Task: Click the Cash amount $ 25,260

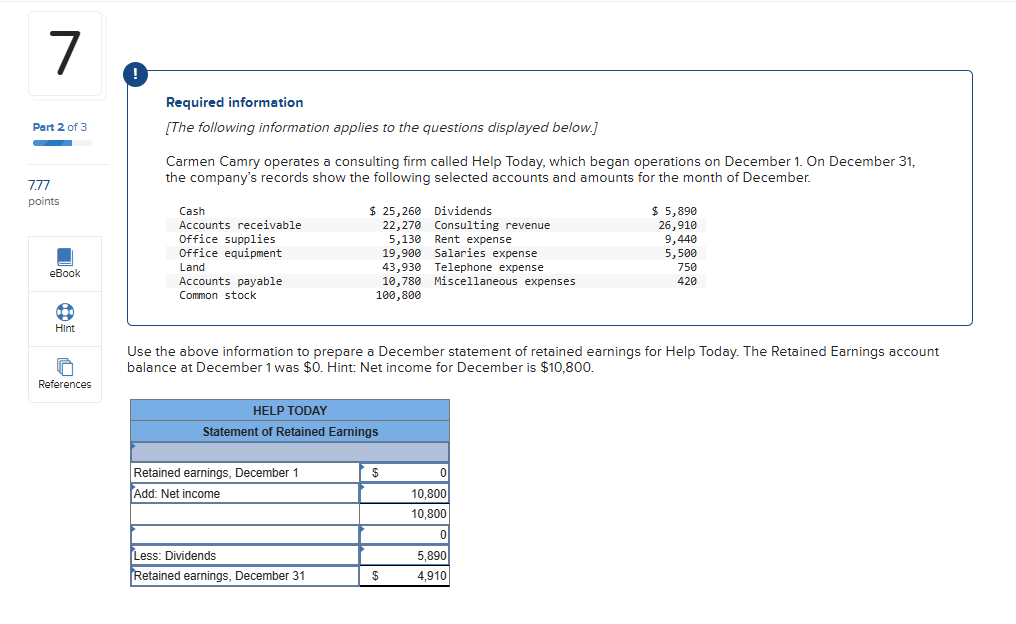Action: pyautogui.click(x=395, y=211)
